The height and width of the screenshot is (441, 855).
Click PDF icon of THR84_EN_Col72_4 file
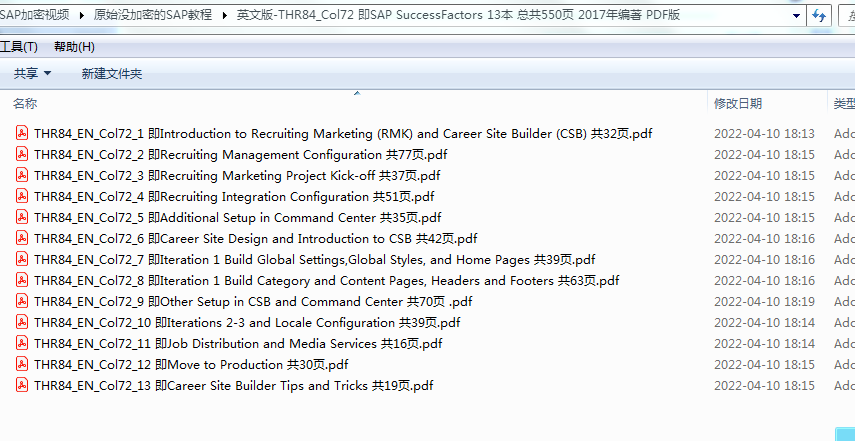(22, 196)
